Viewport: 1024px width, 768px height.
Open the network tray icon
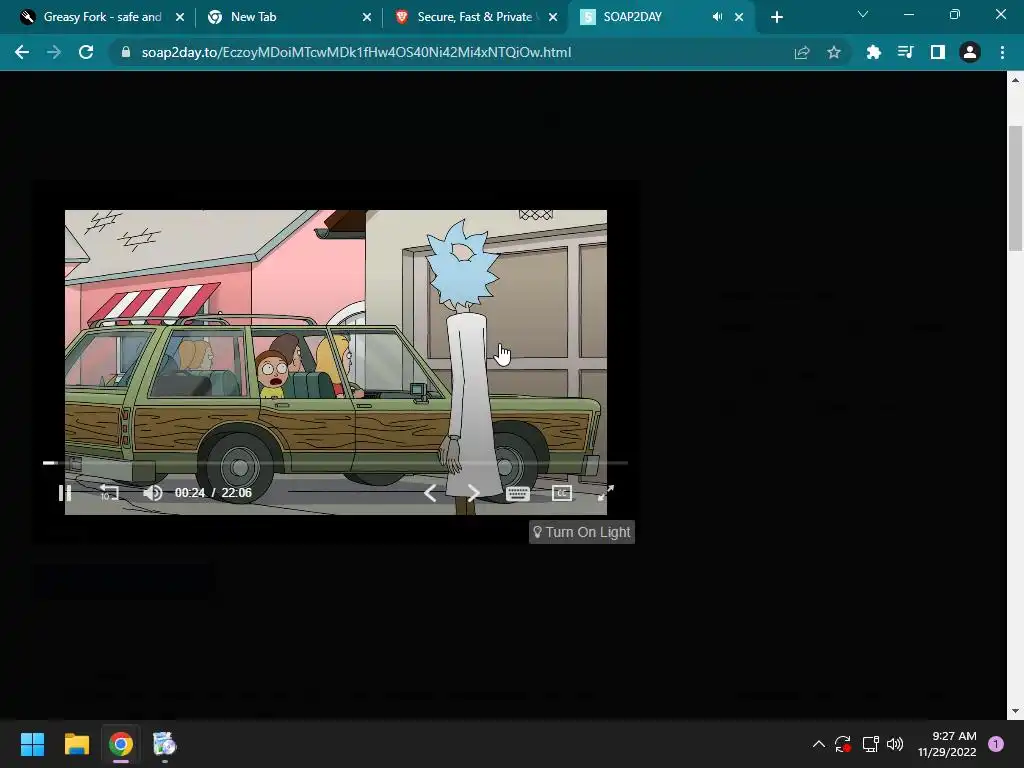pyautogui.click(x=870, y=744)
